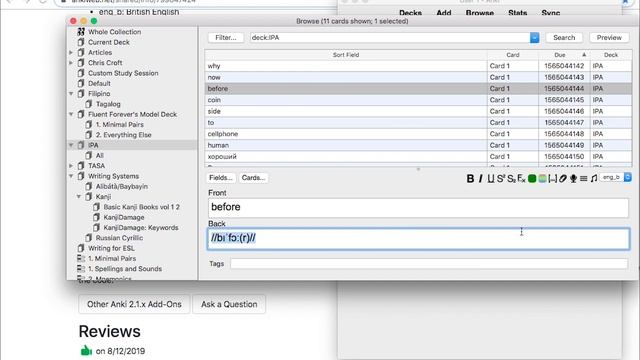640x360 pixels.
Task: Open the Fields... dialog
Action: coord(221,178)
